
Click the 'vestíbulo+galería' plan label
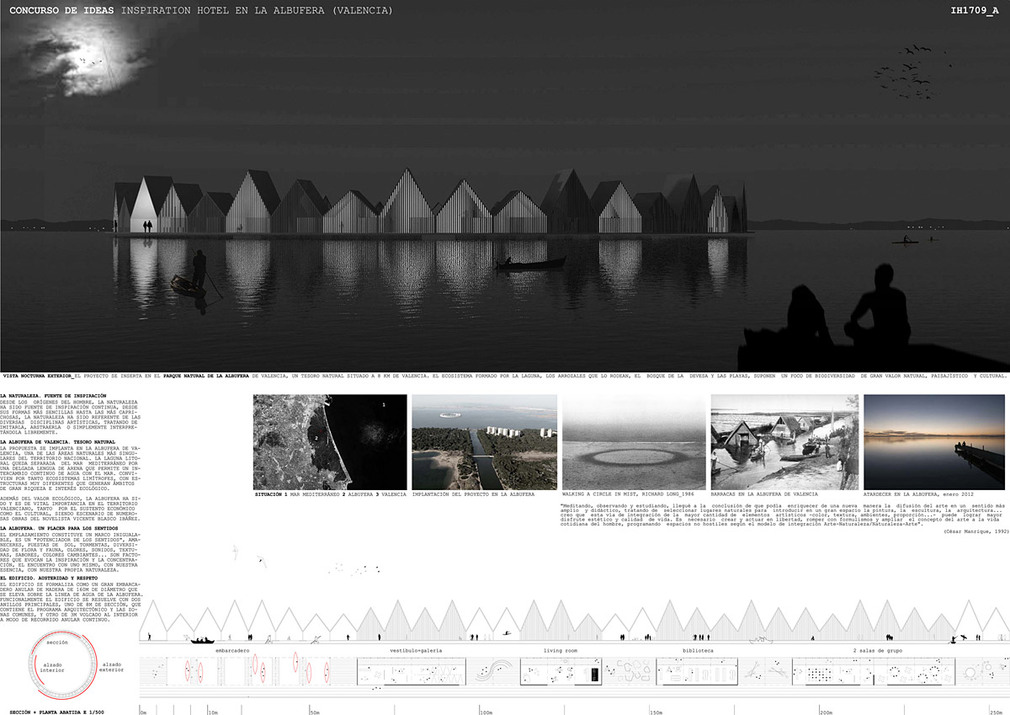(415, 651)
